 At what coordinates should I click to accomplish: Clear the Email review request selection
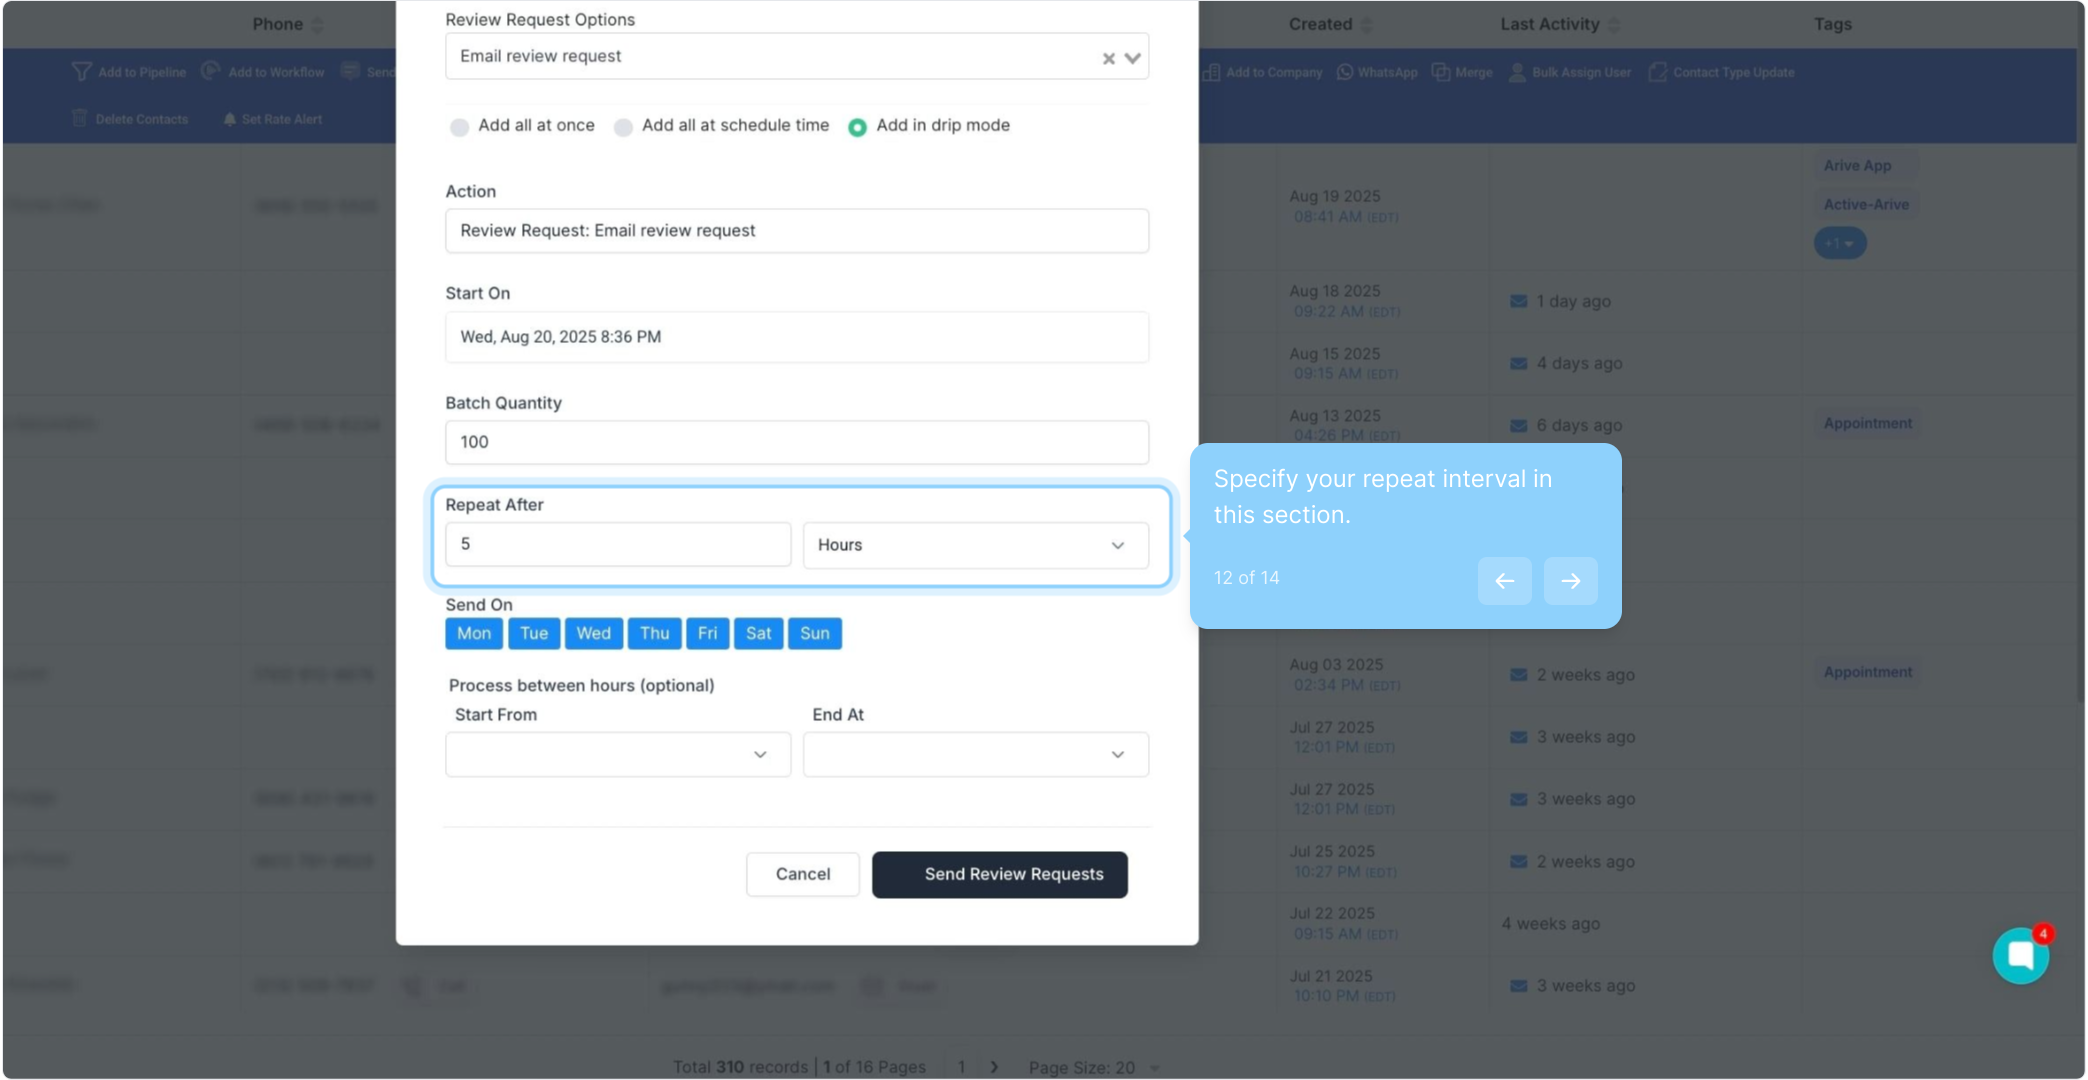[1108, 59]
